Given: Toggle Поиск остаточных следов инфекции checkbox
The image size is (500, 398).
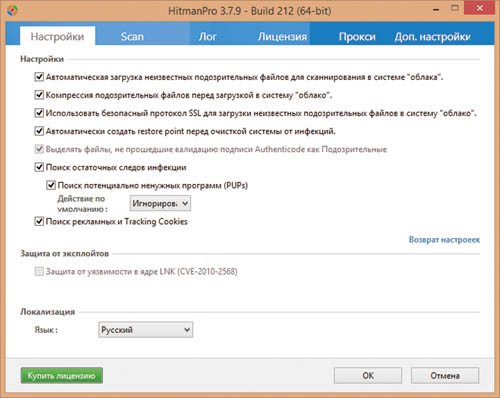Looking at the screenshot, I should 39,167.
